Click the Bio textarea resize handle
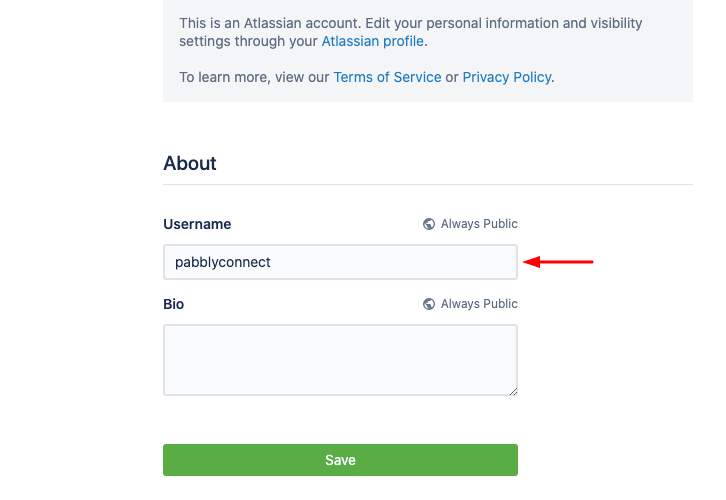 coord(513,391)
